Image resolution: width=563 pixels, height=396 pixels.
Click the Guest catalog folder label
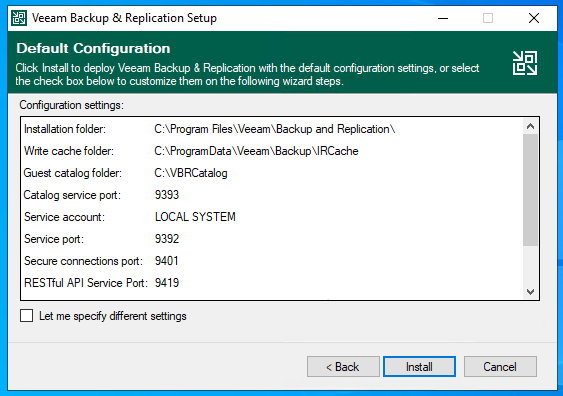73,173
